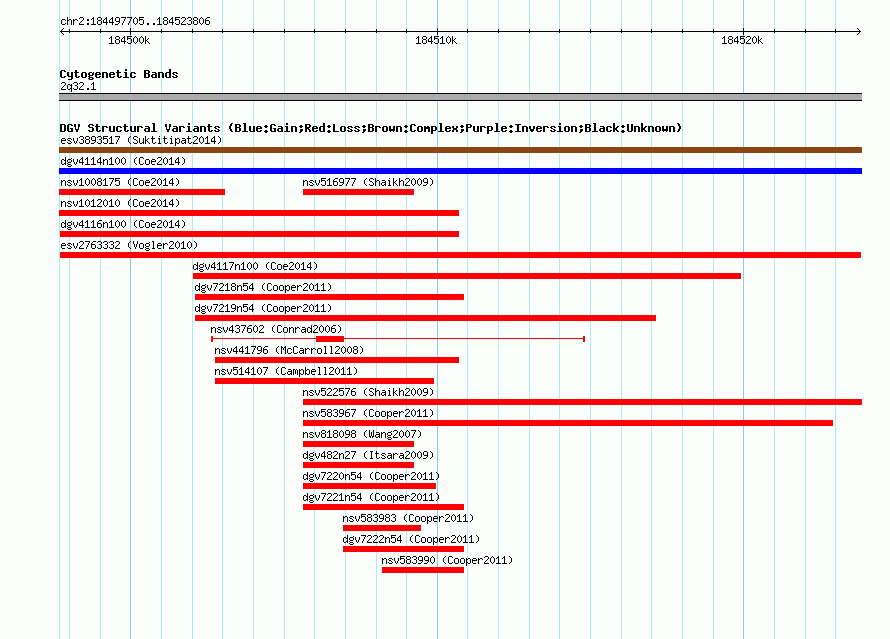Open dgv4116n100 (Coe2014) variant label
890x639 pixels.
pyautogui.click(x=123, y=224)
